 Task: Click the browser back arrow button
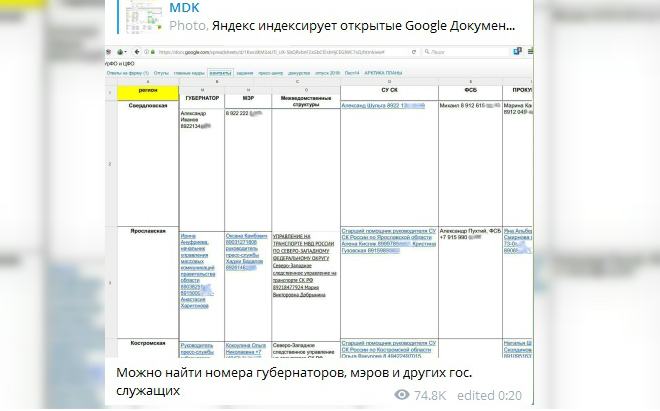coord(137,52)
